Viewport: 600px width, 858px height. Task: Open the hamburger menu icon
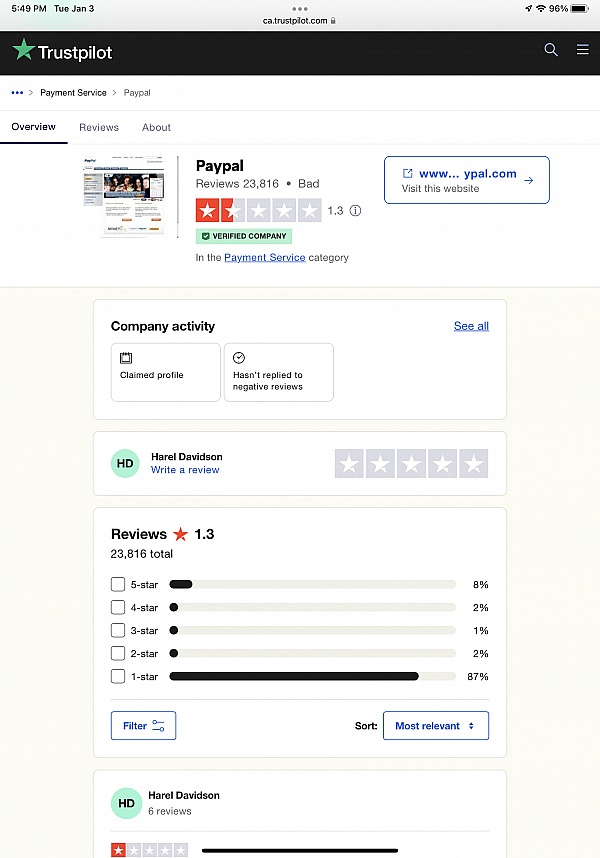point(582,49)
